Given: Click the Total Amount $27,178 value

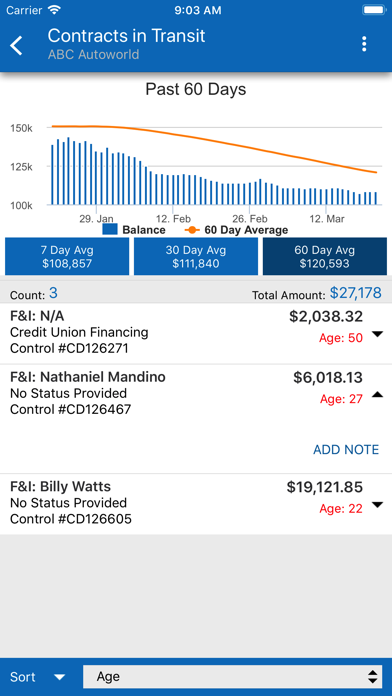Looking at the screenshot, I should (356, 293).
